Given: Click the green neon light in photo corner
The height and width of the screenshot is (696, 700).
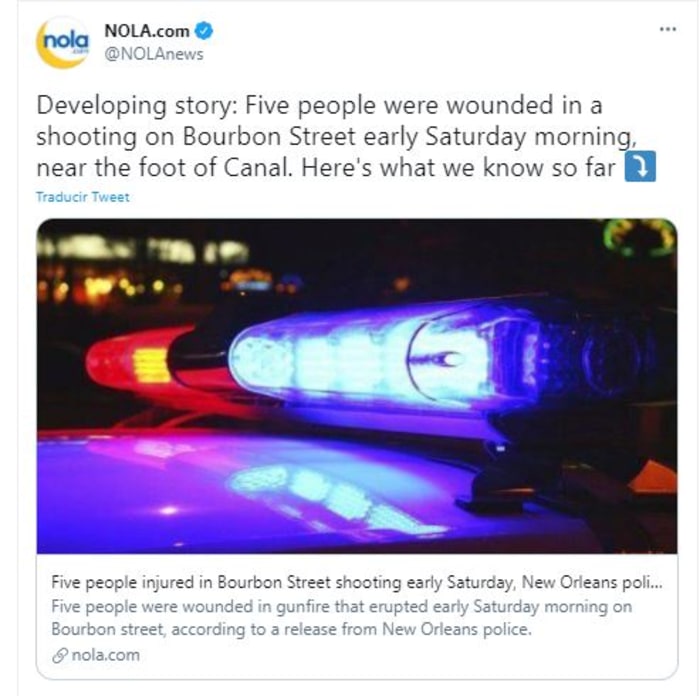Looking at the screenshot, I should click(x=639, y=238).
